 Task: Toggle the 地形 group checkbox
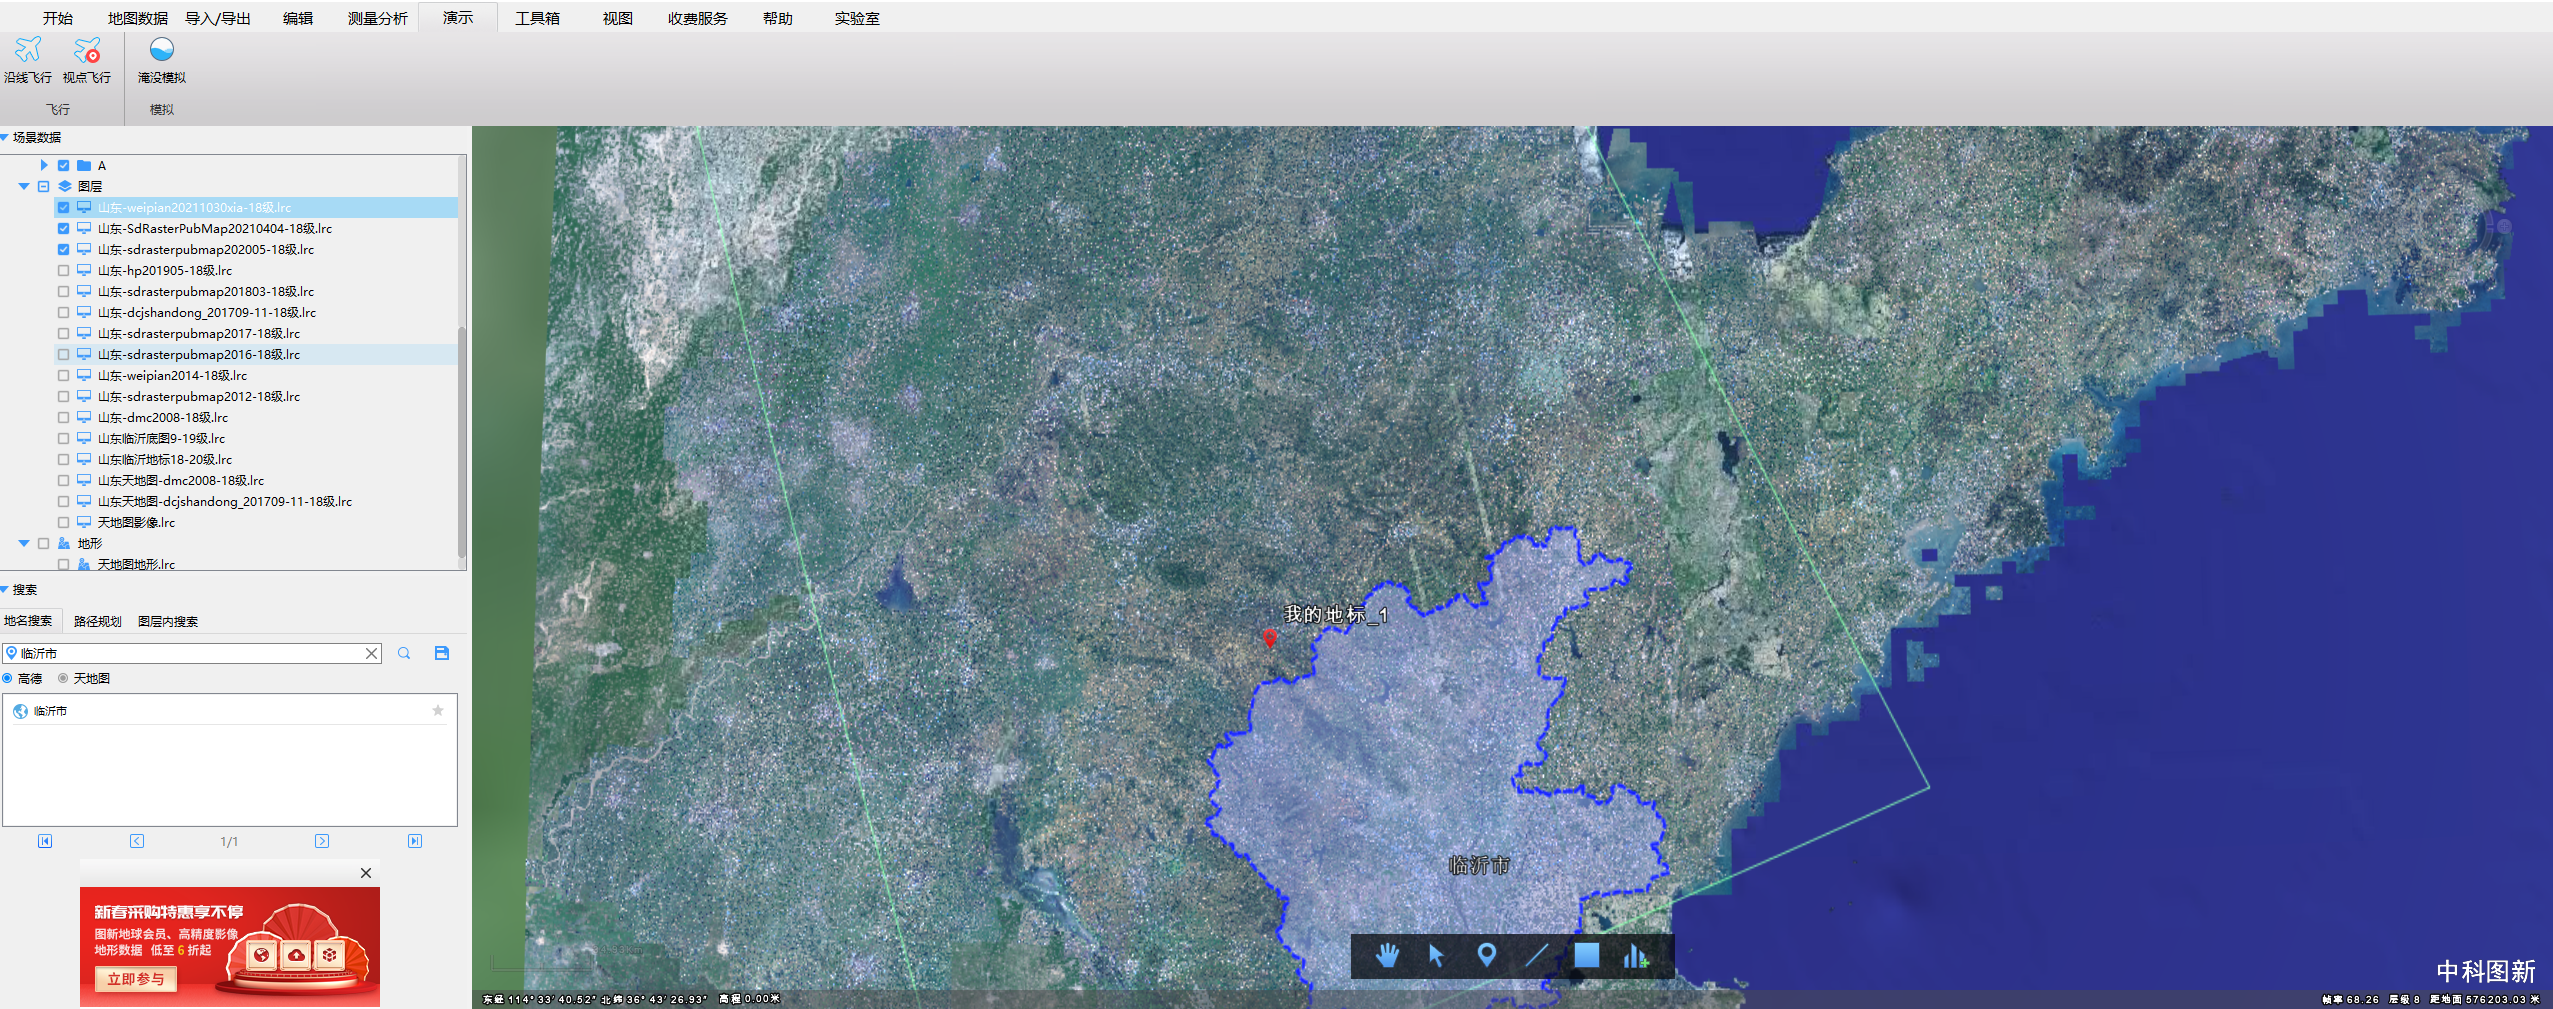click(43, 543)
